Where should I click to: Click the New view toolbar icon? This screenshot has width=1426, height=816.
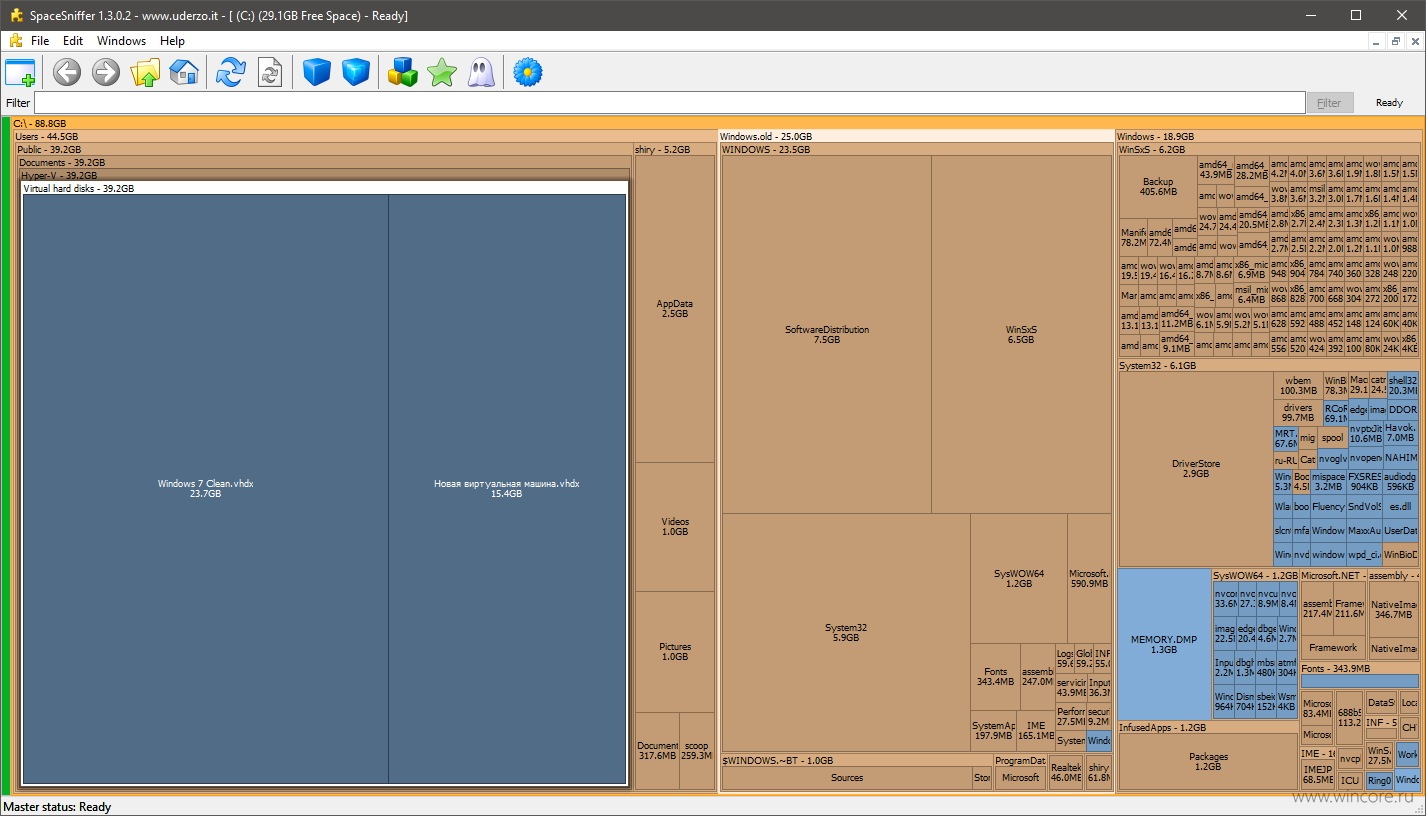[x=20, y=72]
